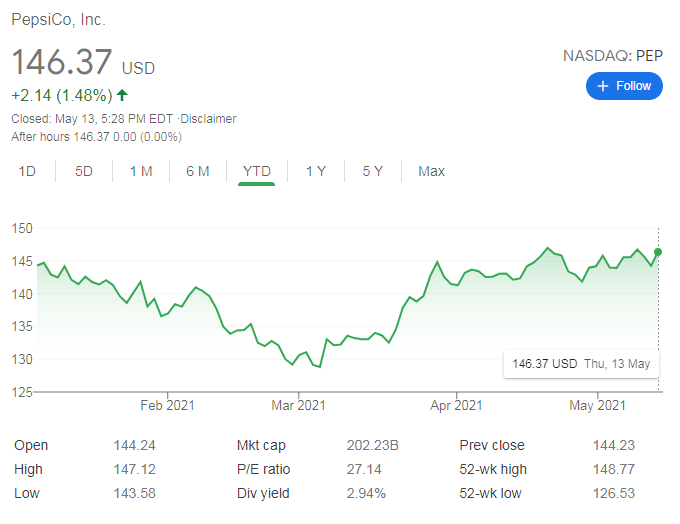Click the large 146.37 price

(62, 62)
